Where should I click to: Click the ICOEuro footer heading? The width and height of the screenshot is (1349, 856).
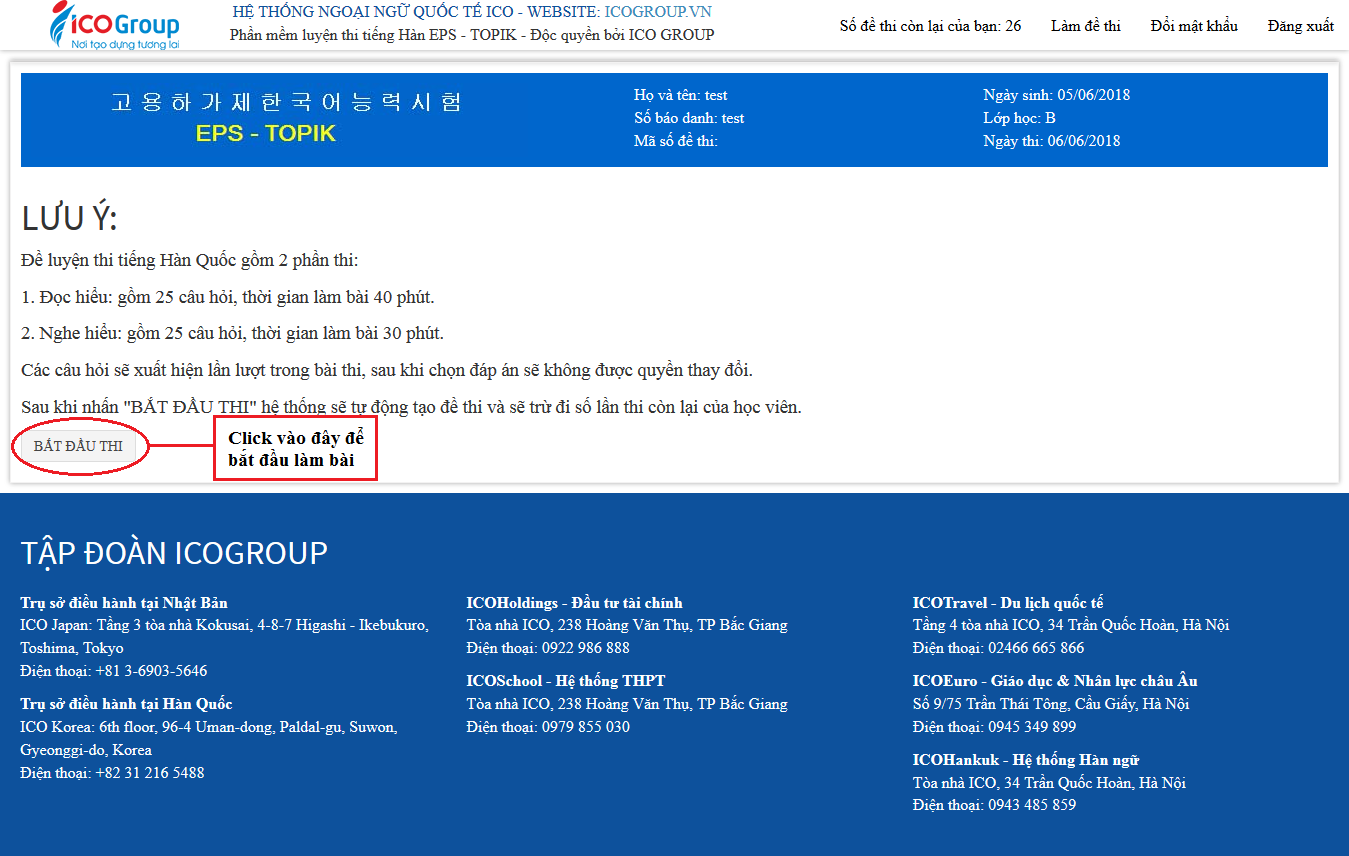pyautogui.click(x=1055, y=681)
